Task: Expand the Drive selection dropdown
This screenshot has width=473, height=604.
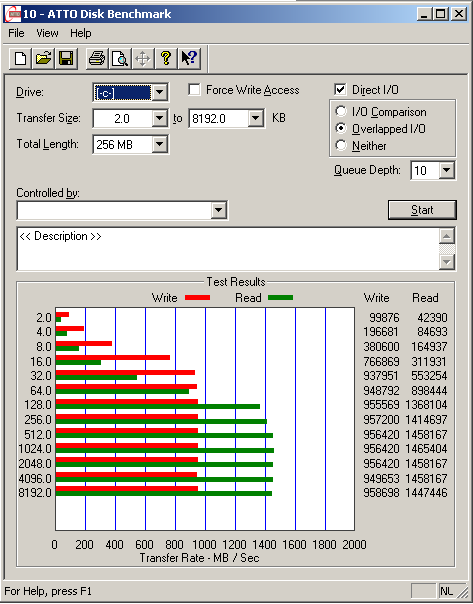Action: coord(159,92)
